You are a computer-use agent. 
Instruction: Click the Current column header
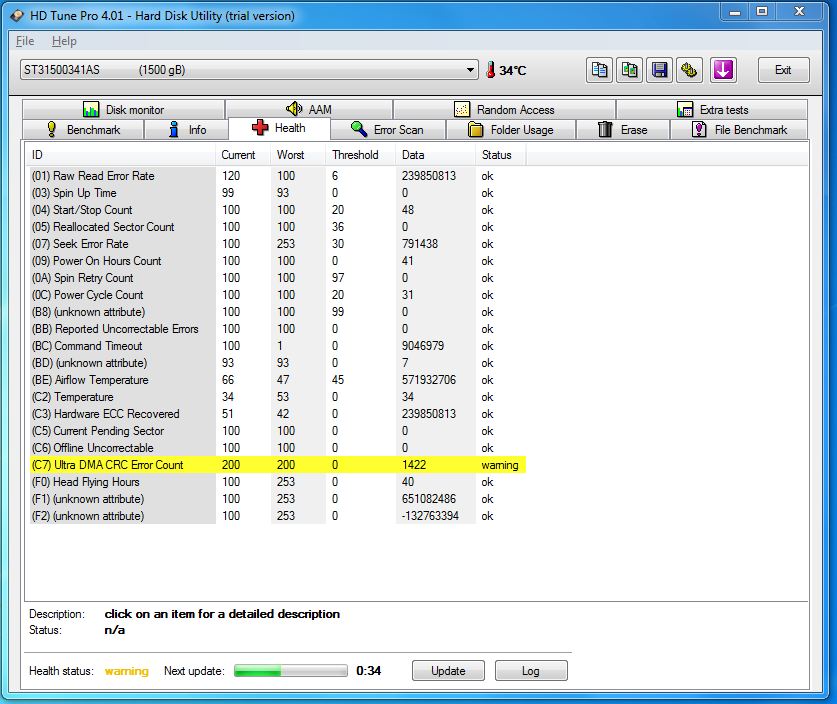coord(243,155)
